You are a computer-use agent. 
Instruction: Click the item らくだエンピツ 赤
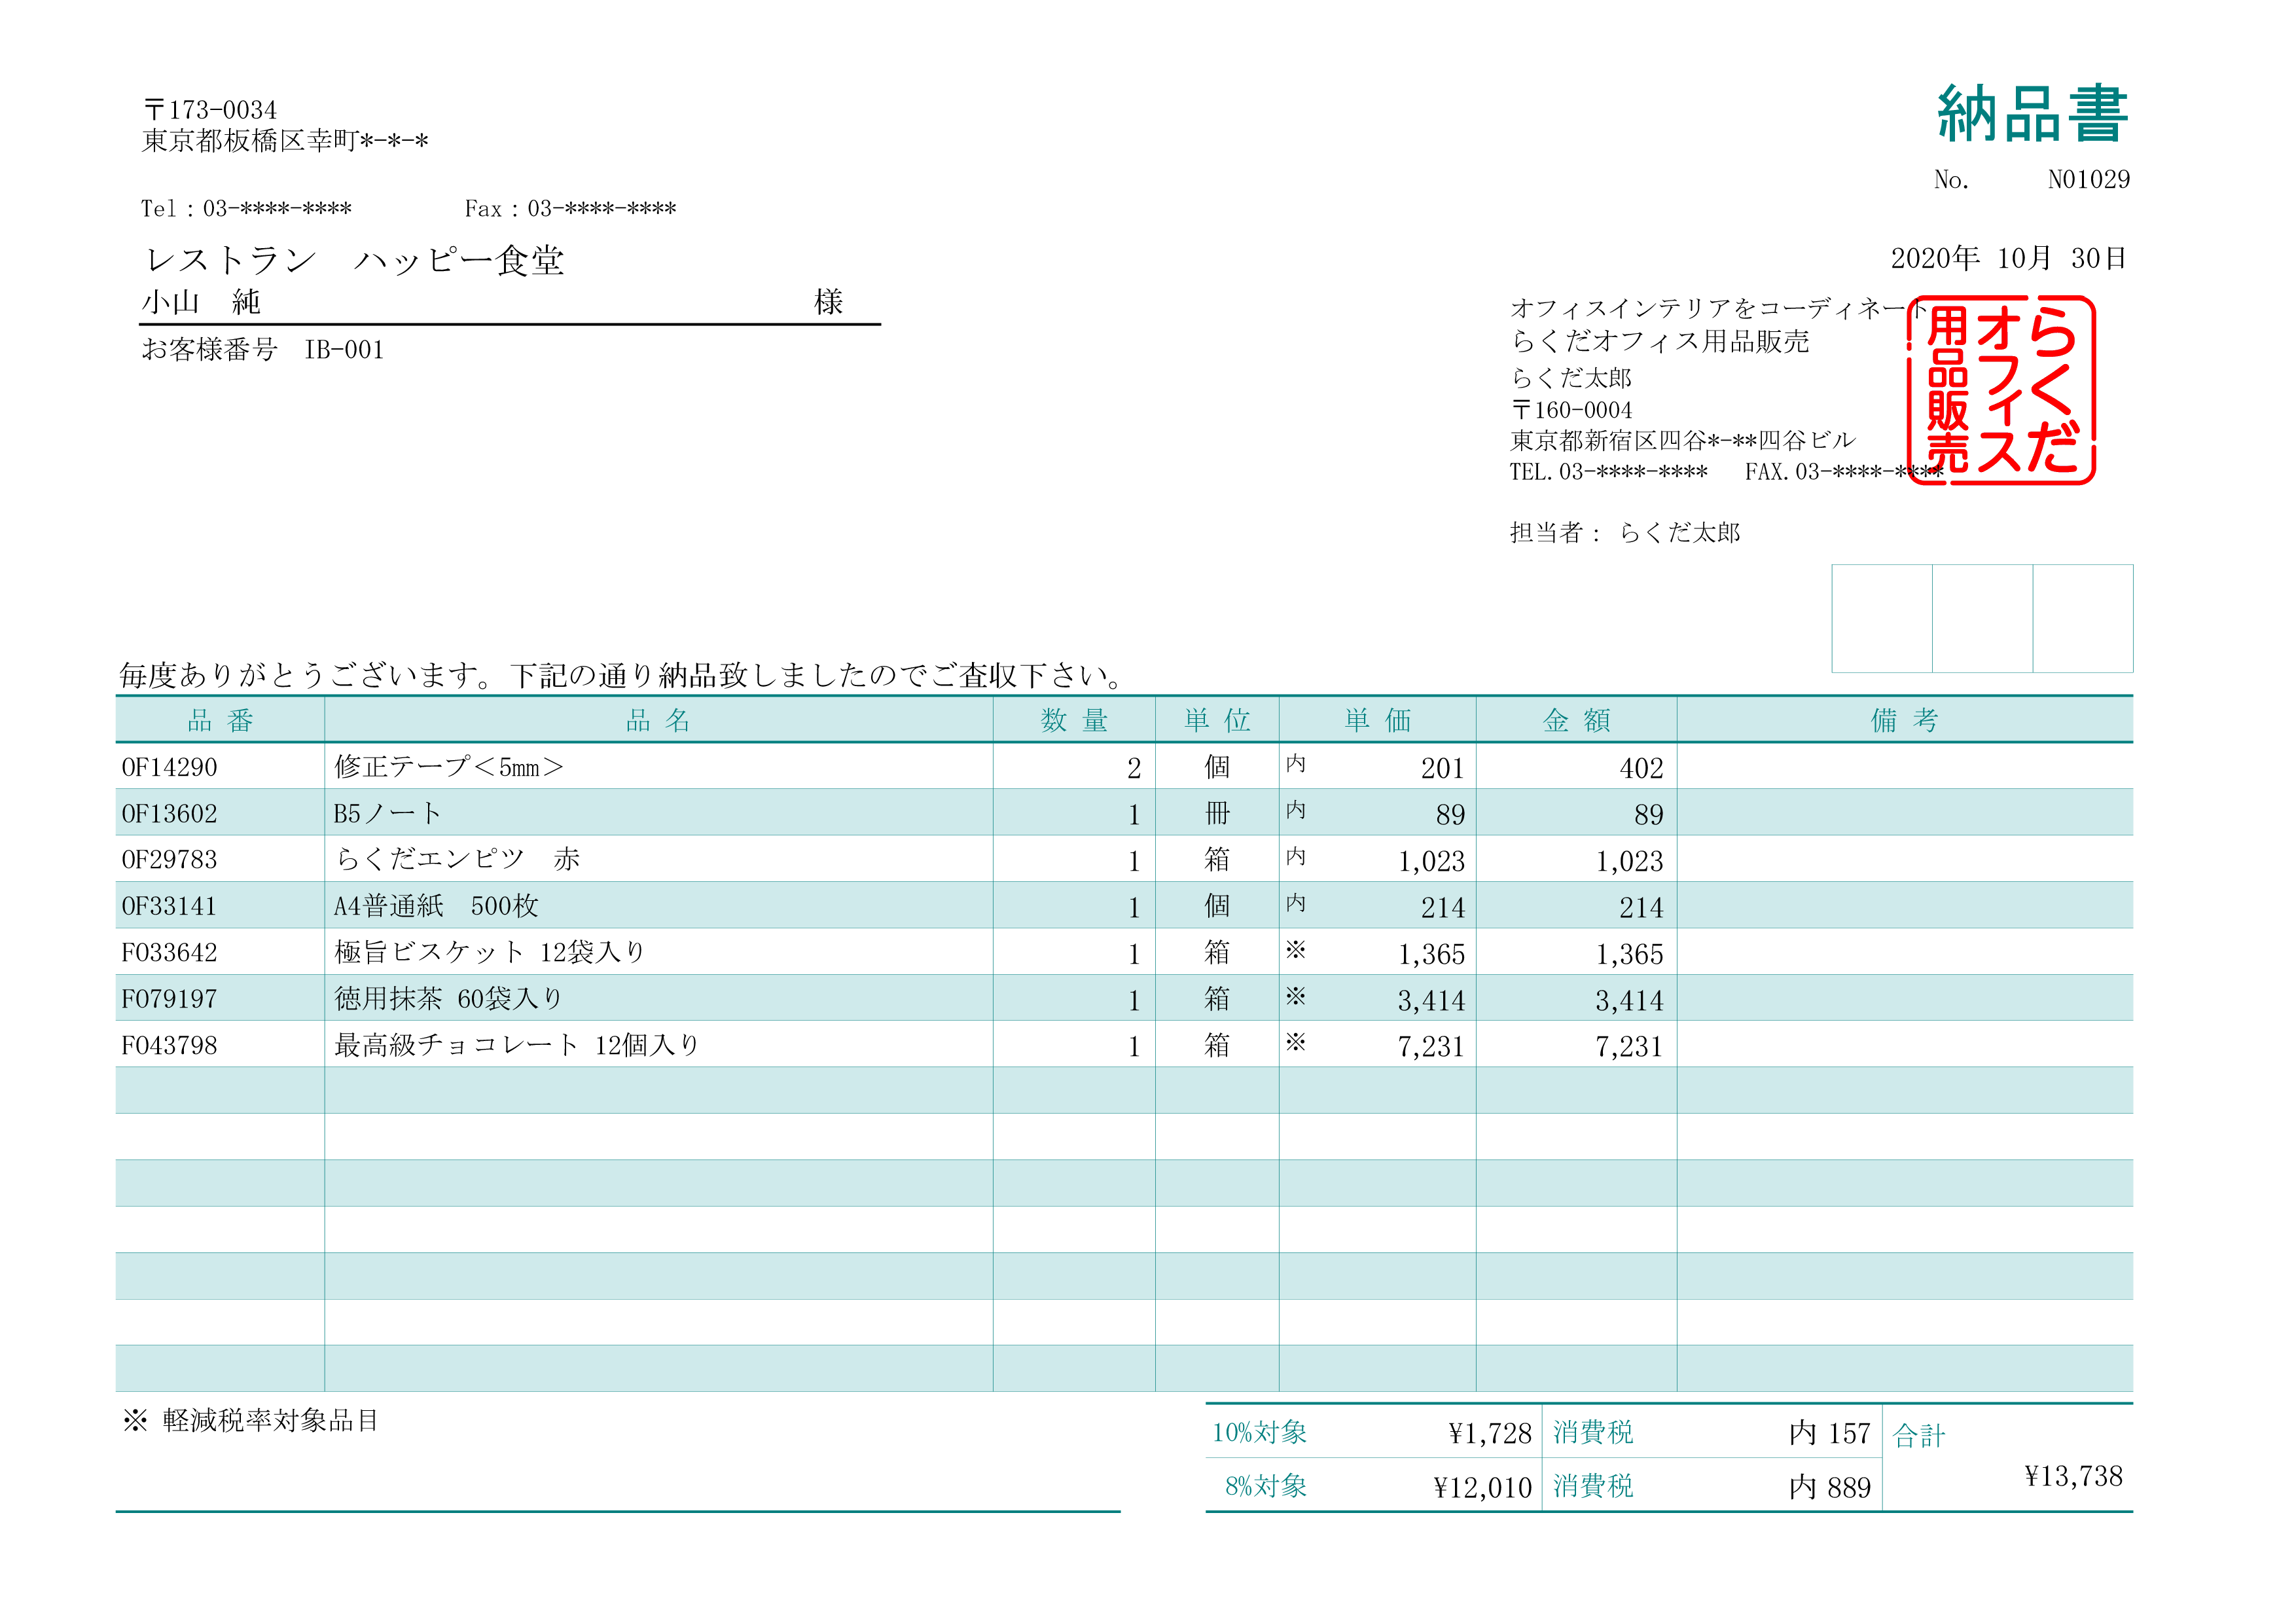[457, 860]
